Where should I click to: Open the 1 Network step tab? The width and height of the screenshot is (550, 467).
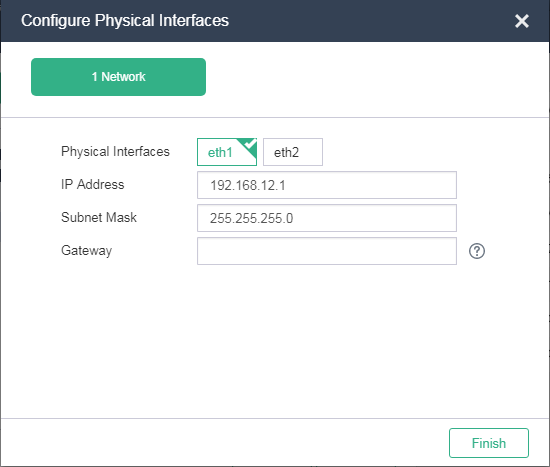(x=118, y=77)
